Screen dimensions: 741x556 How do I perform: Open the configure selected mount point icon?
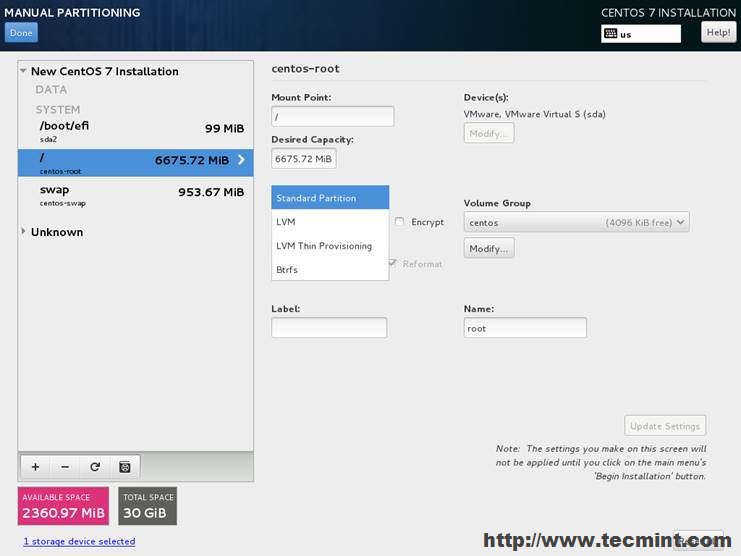pos(125,467)
